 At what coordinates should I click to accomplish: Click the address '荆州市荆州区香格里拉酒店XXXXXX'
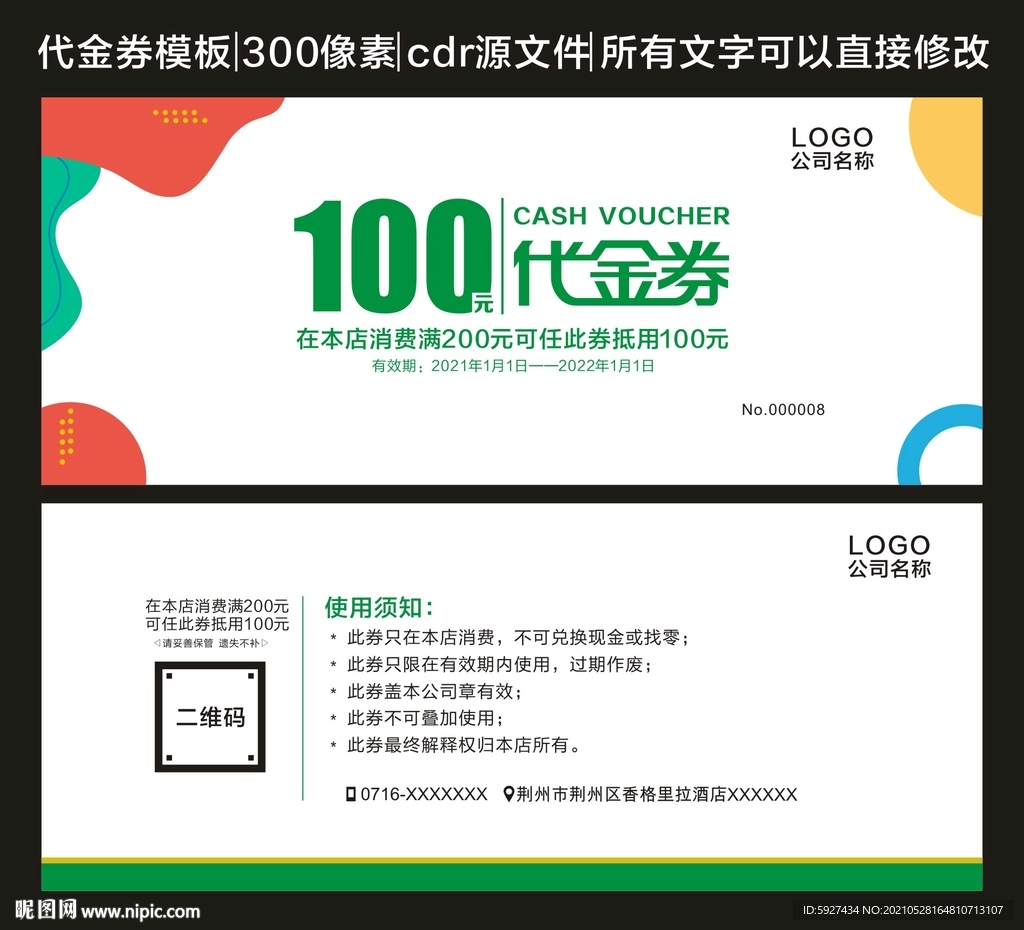tap(657, 794)
